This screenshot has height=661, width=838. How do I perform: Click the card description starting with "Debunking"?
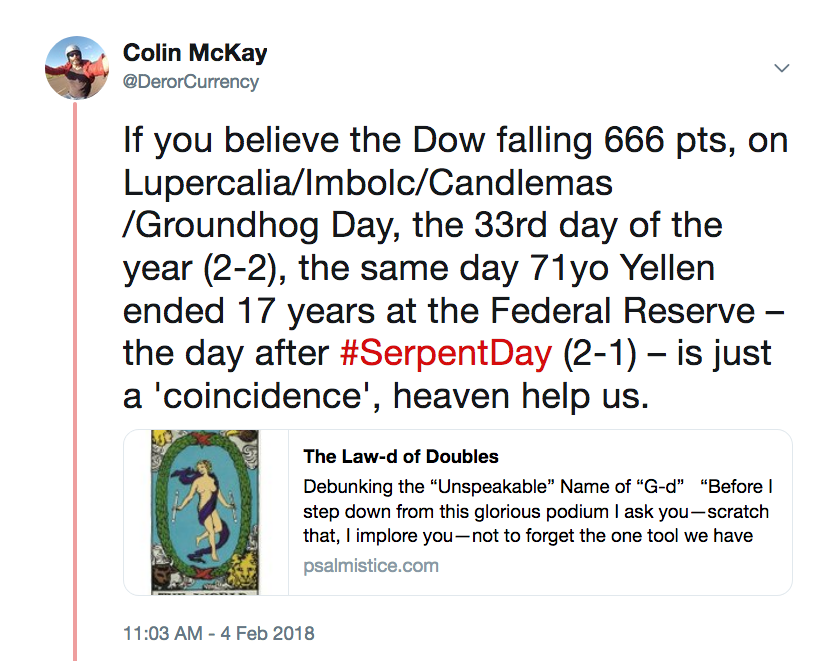[538, 510]
